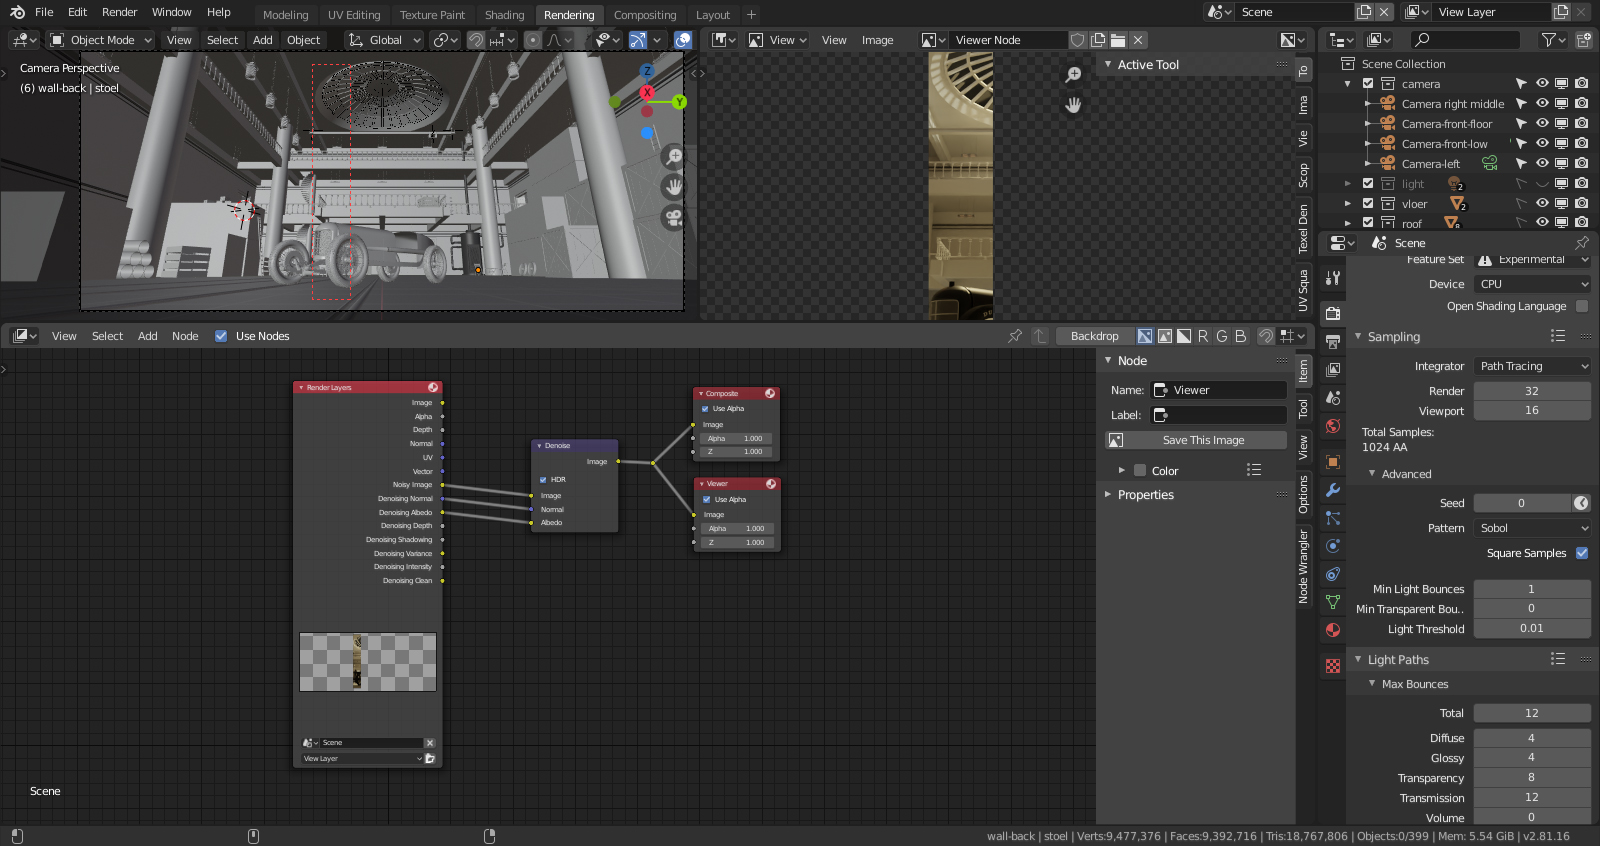Open the Integrator Path Tracing dropdown
1600x846 pixels.
tap(1532, 366)
